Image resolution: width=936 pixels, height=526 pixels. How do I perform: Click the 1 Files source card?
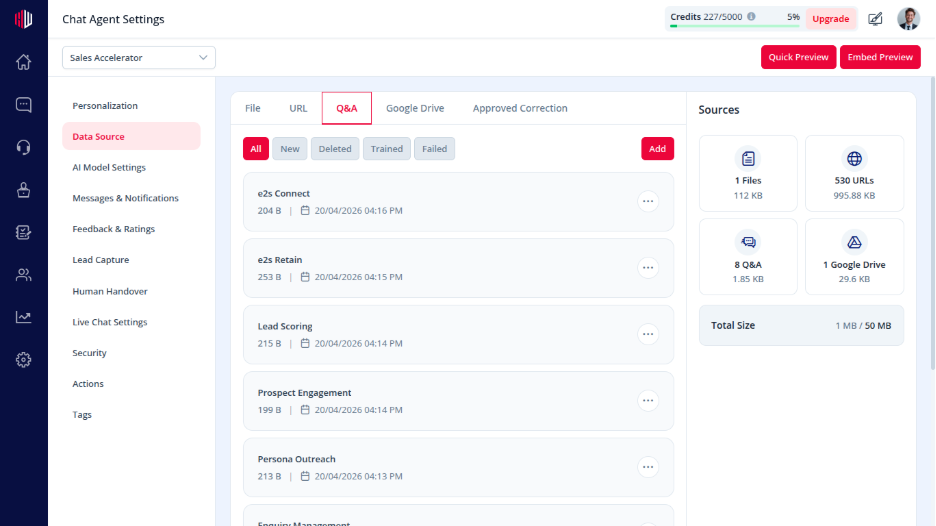click(x=748, y=173)
